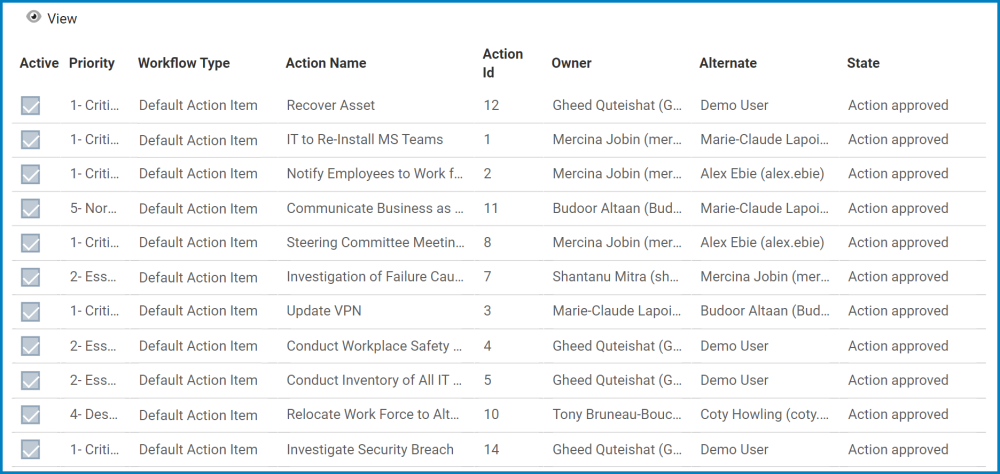Select the Steering Committee Meeting action

(375, 242)
